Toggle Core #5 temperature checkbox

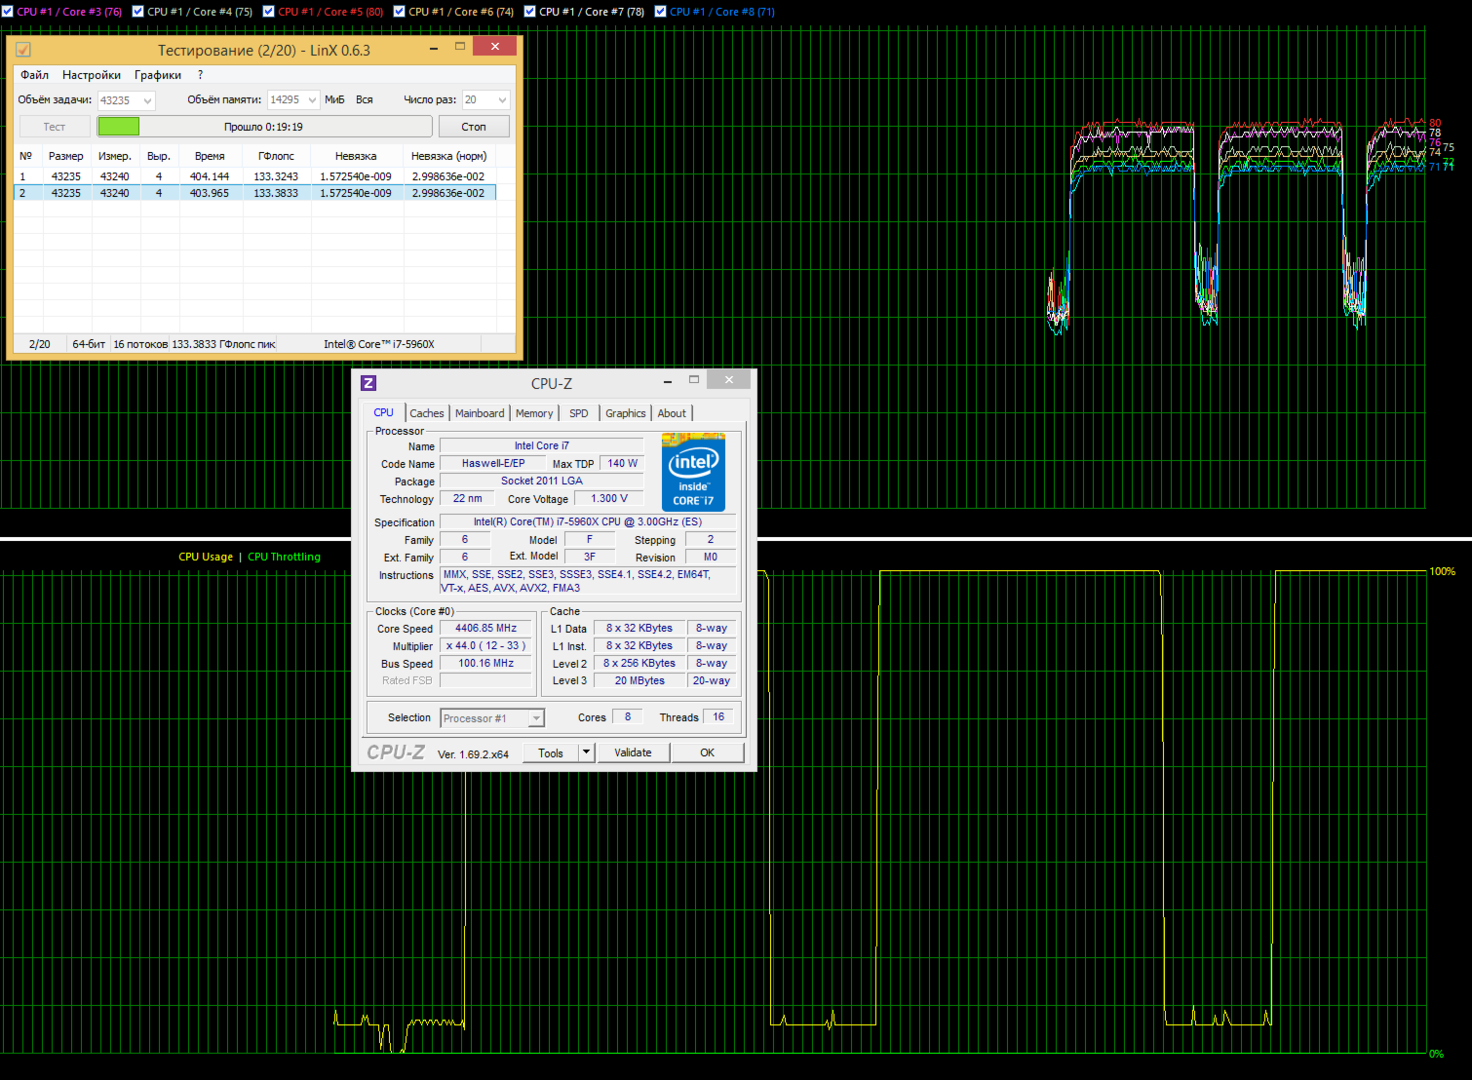coord(269,12)
